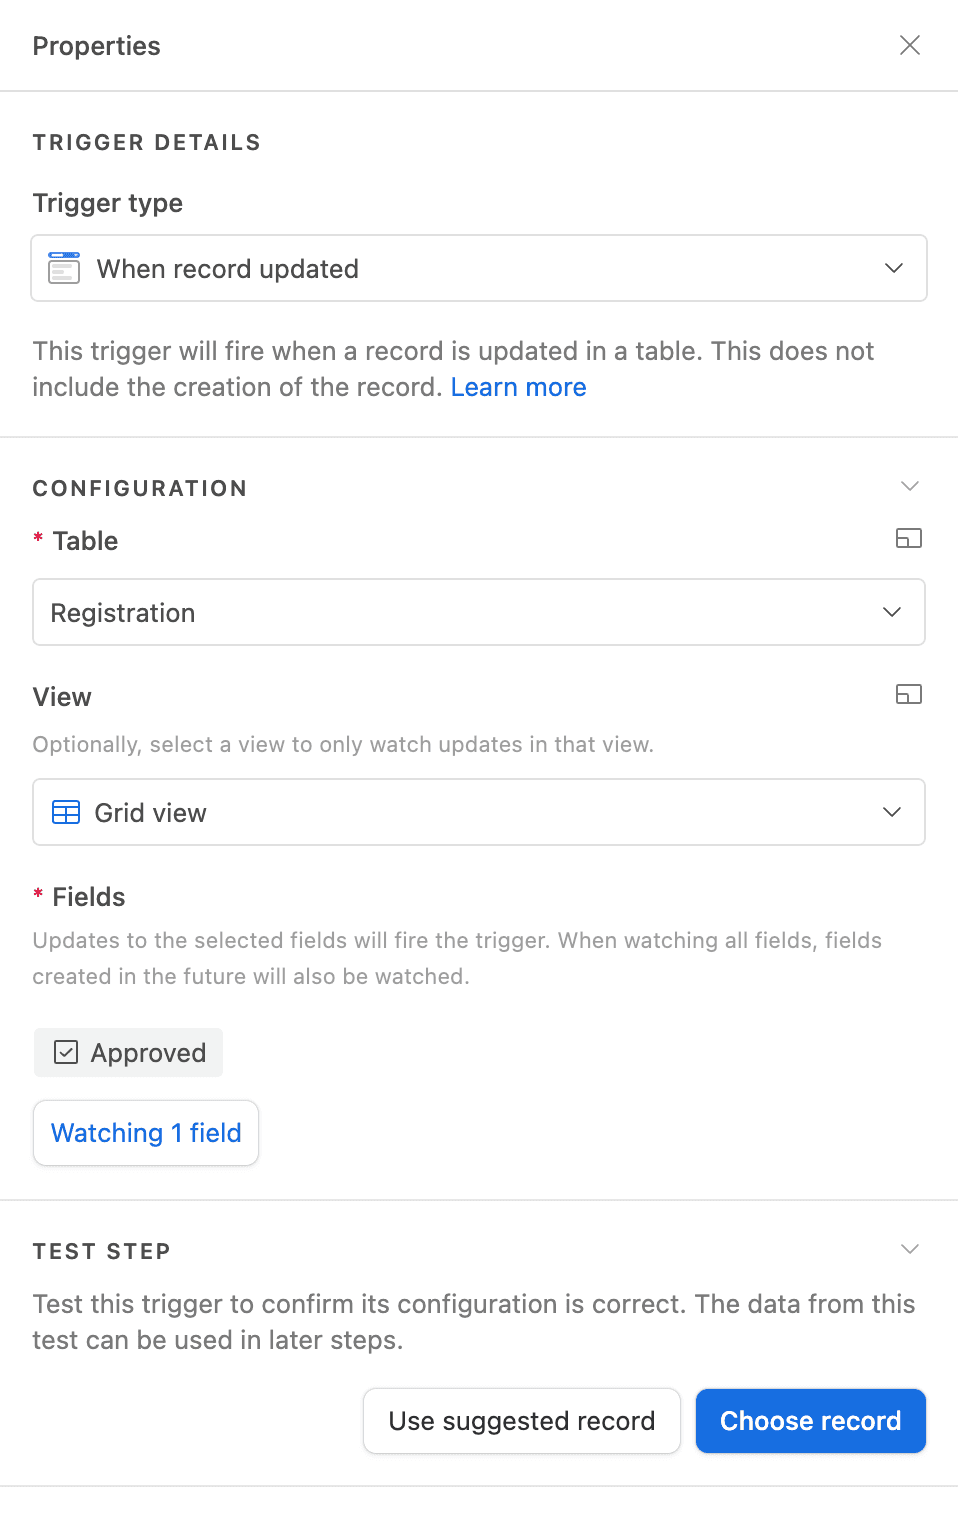
Task: Click the layout icon beside Table label
Action: 908,539
